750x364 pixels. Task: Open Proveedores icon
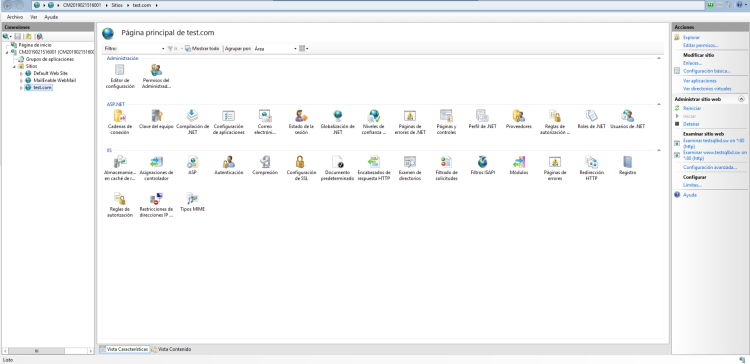tap(518, 120)
